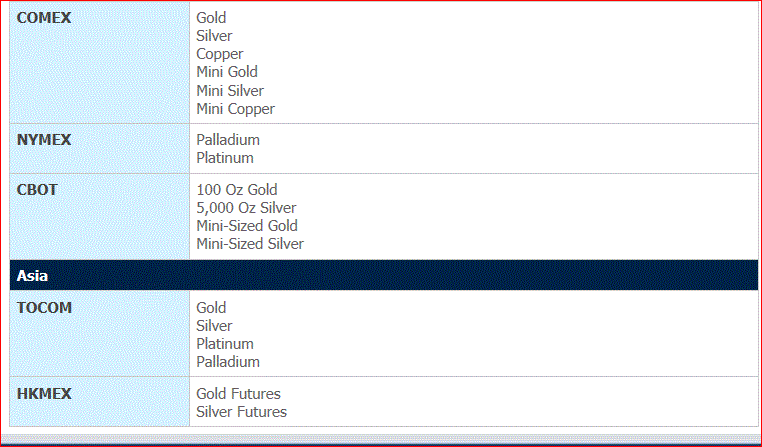
Task: Click the CBOT exchange label
Action: pyautogui.click(x=37, y=190)
